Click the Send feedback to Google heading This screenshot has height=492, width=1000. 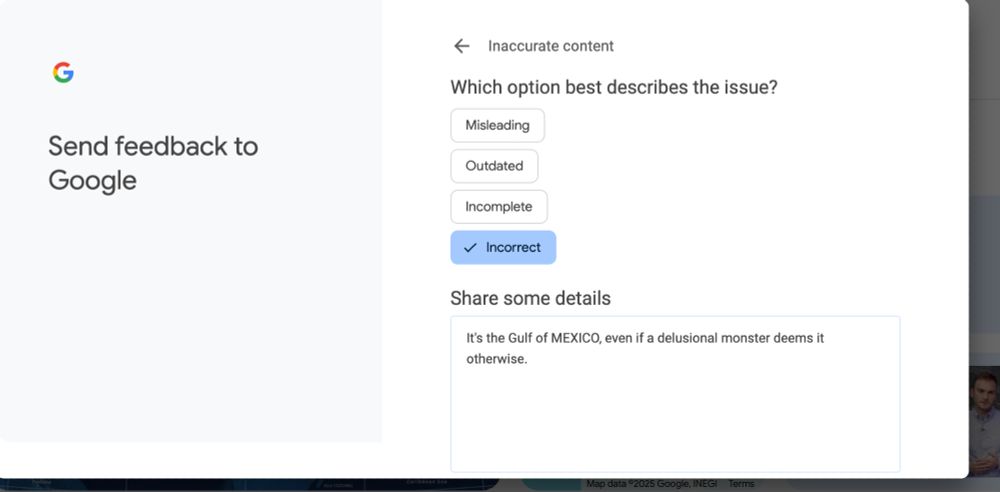(x=153, y=163)
